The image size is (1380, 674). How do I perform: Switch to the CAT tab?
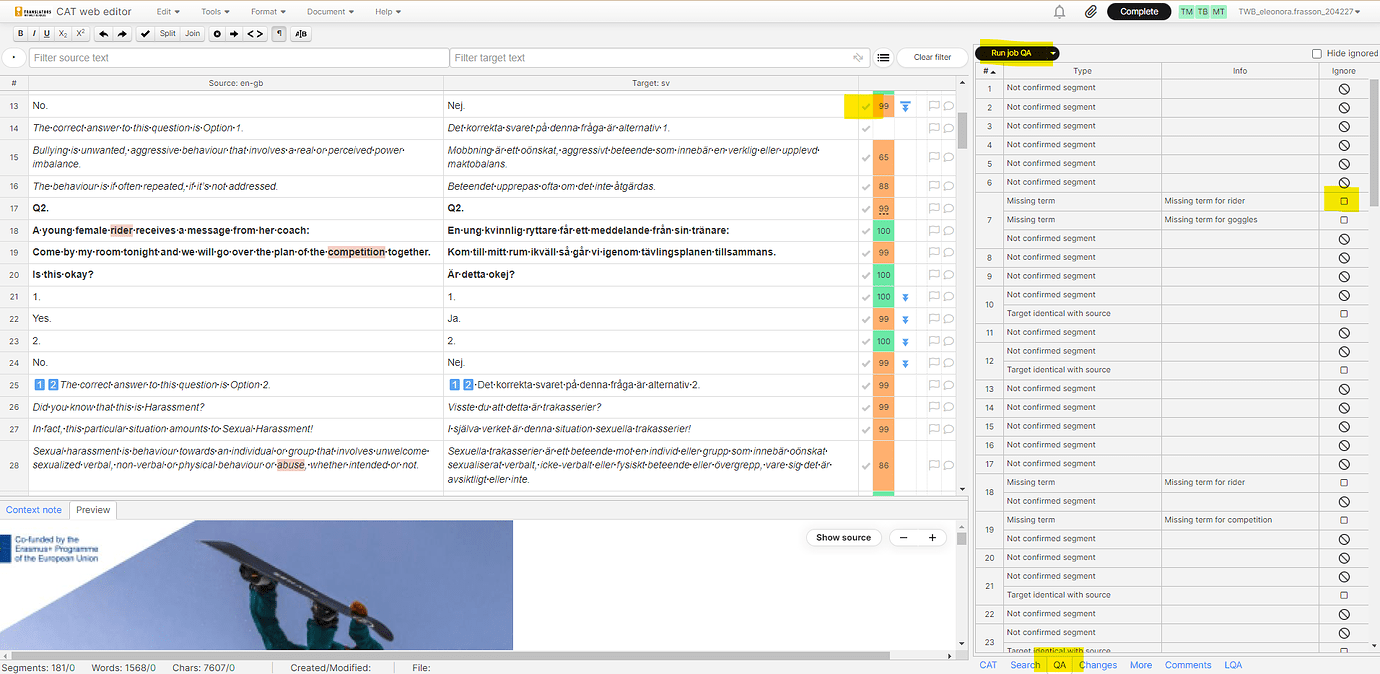pos(988,665)
